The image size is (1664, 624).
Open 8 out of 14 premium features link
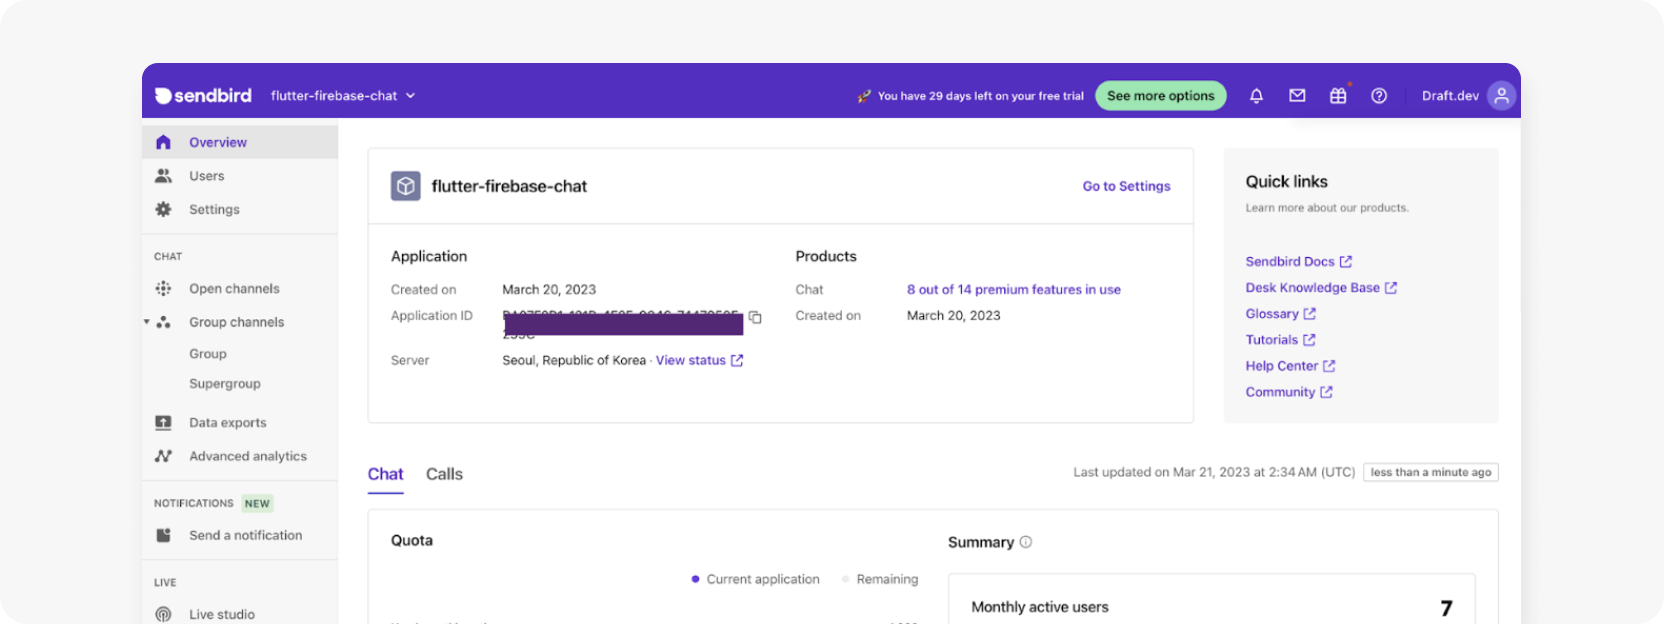pos(1014,290)
